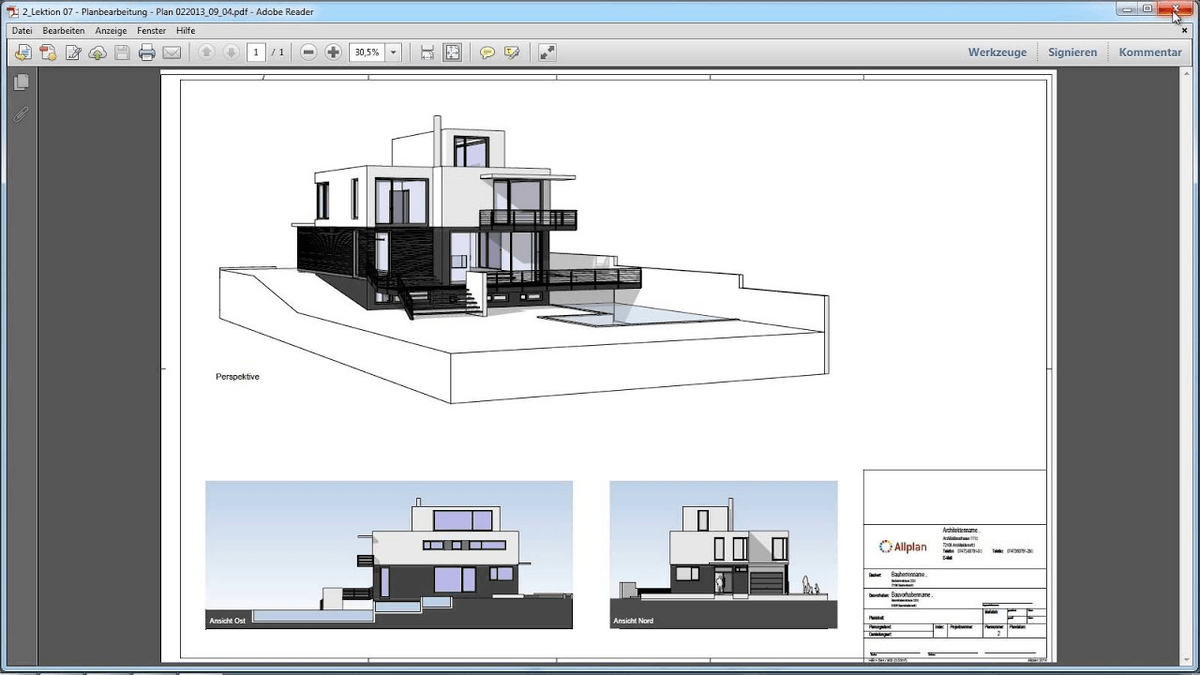Image resolution: width=1200 pixels, height=675 pixels.
Task: Open the Werkzeuge pane
Action: (x=997, y=52)
